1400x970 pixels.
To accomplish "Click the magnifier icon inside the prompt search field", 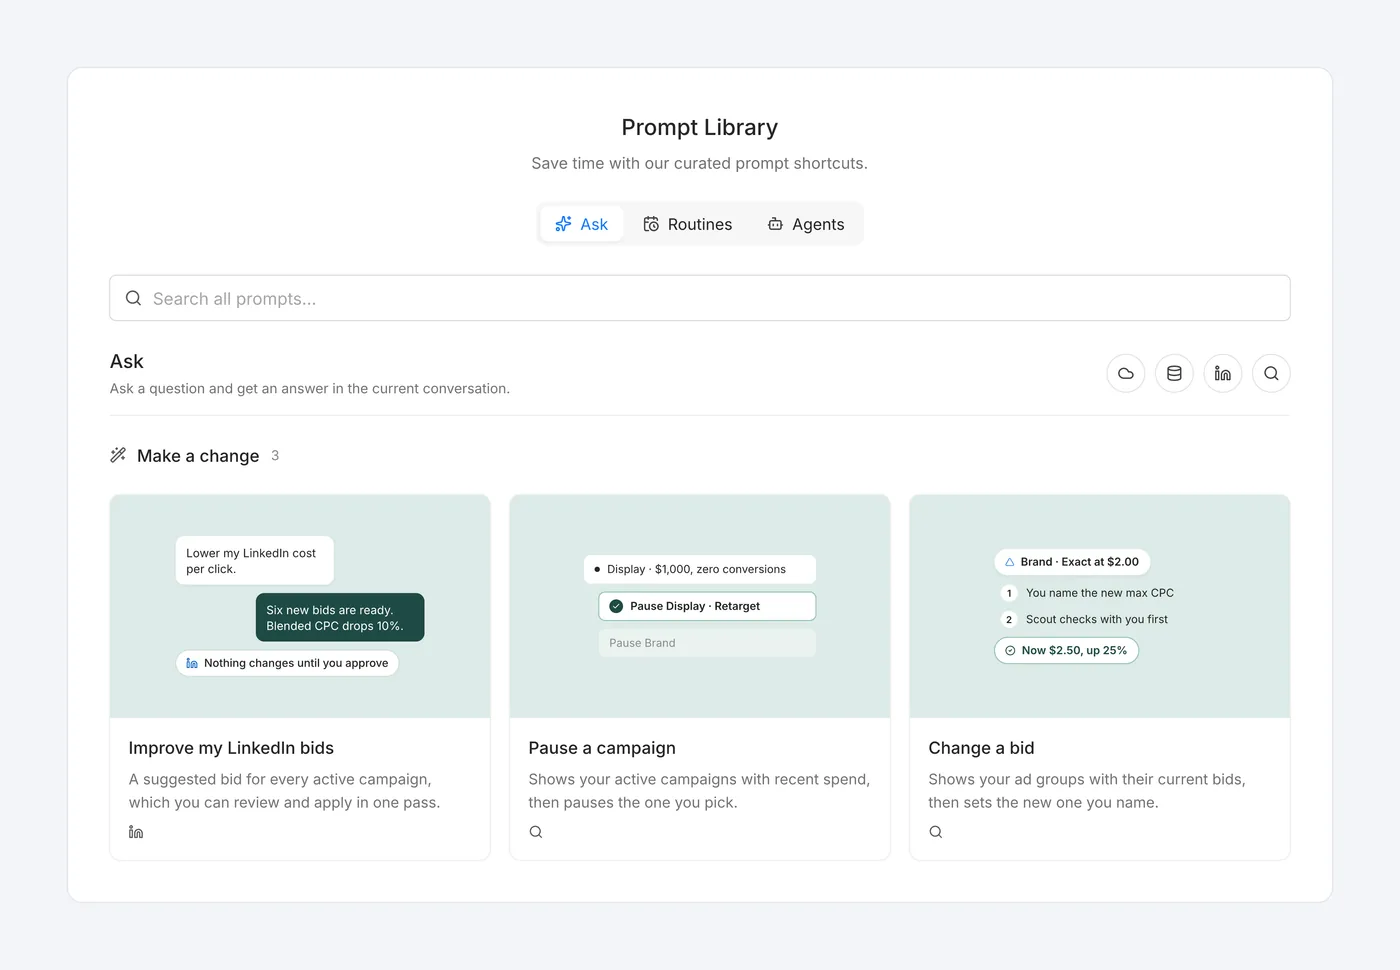I will 133,298.
